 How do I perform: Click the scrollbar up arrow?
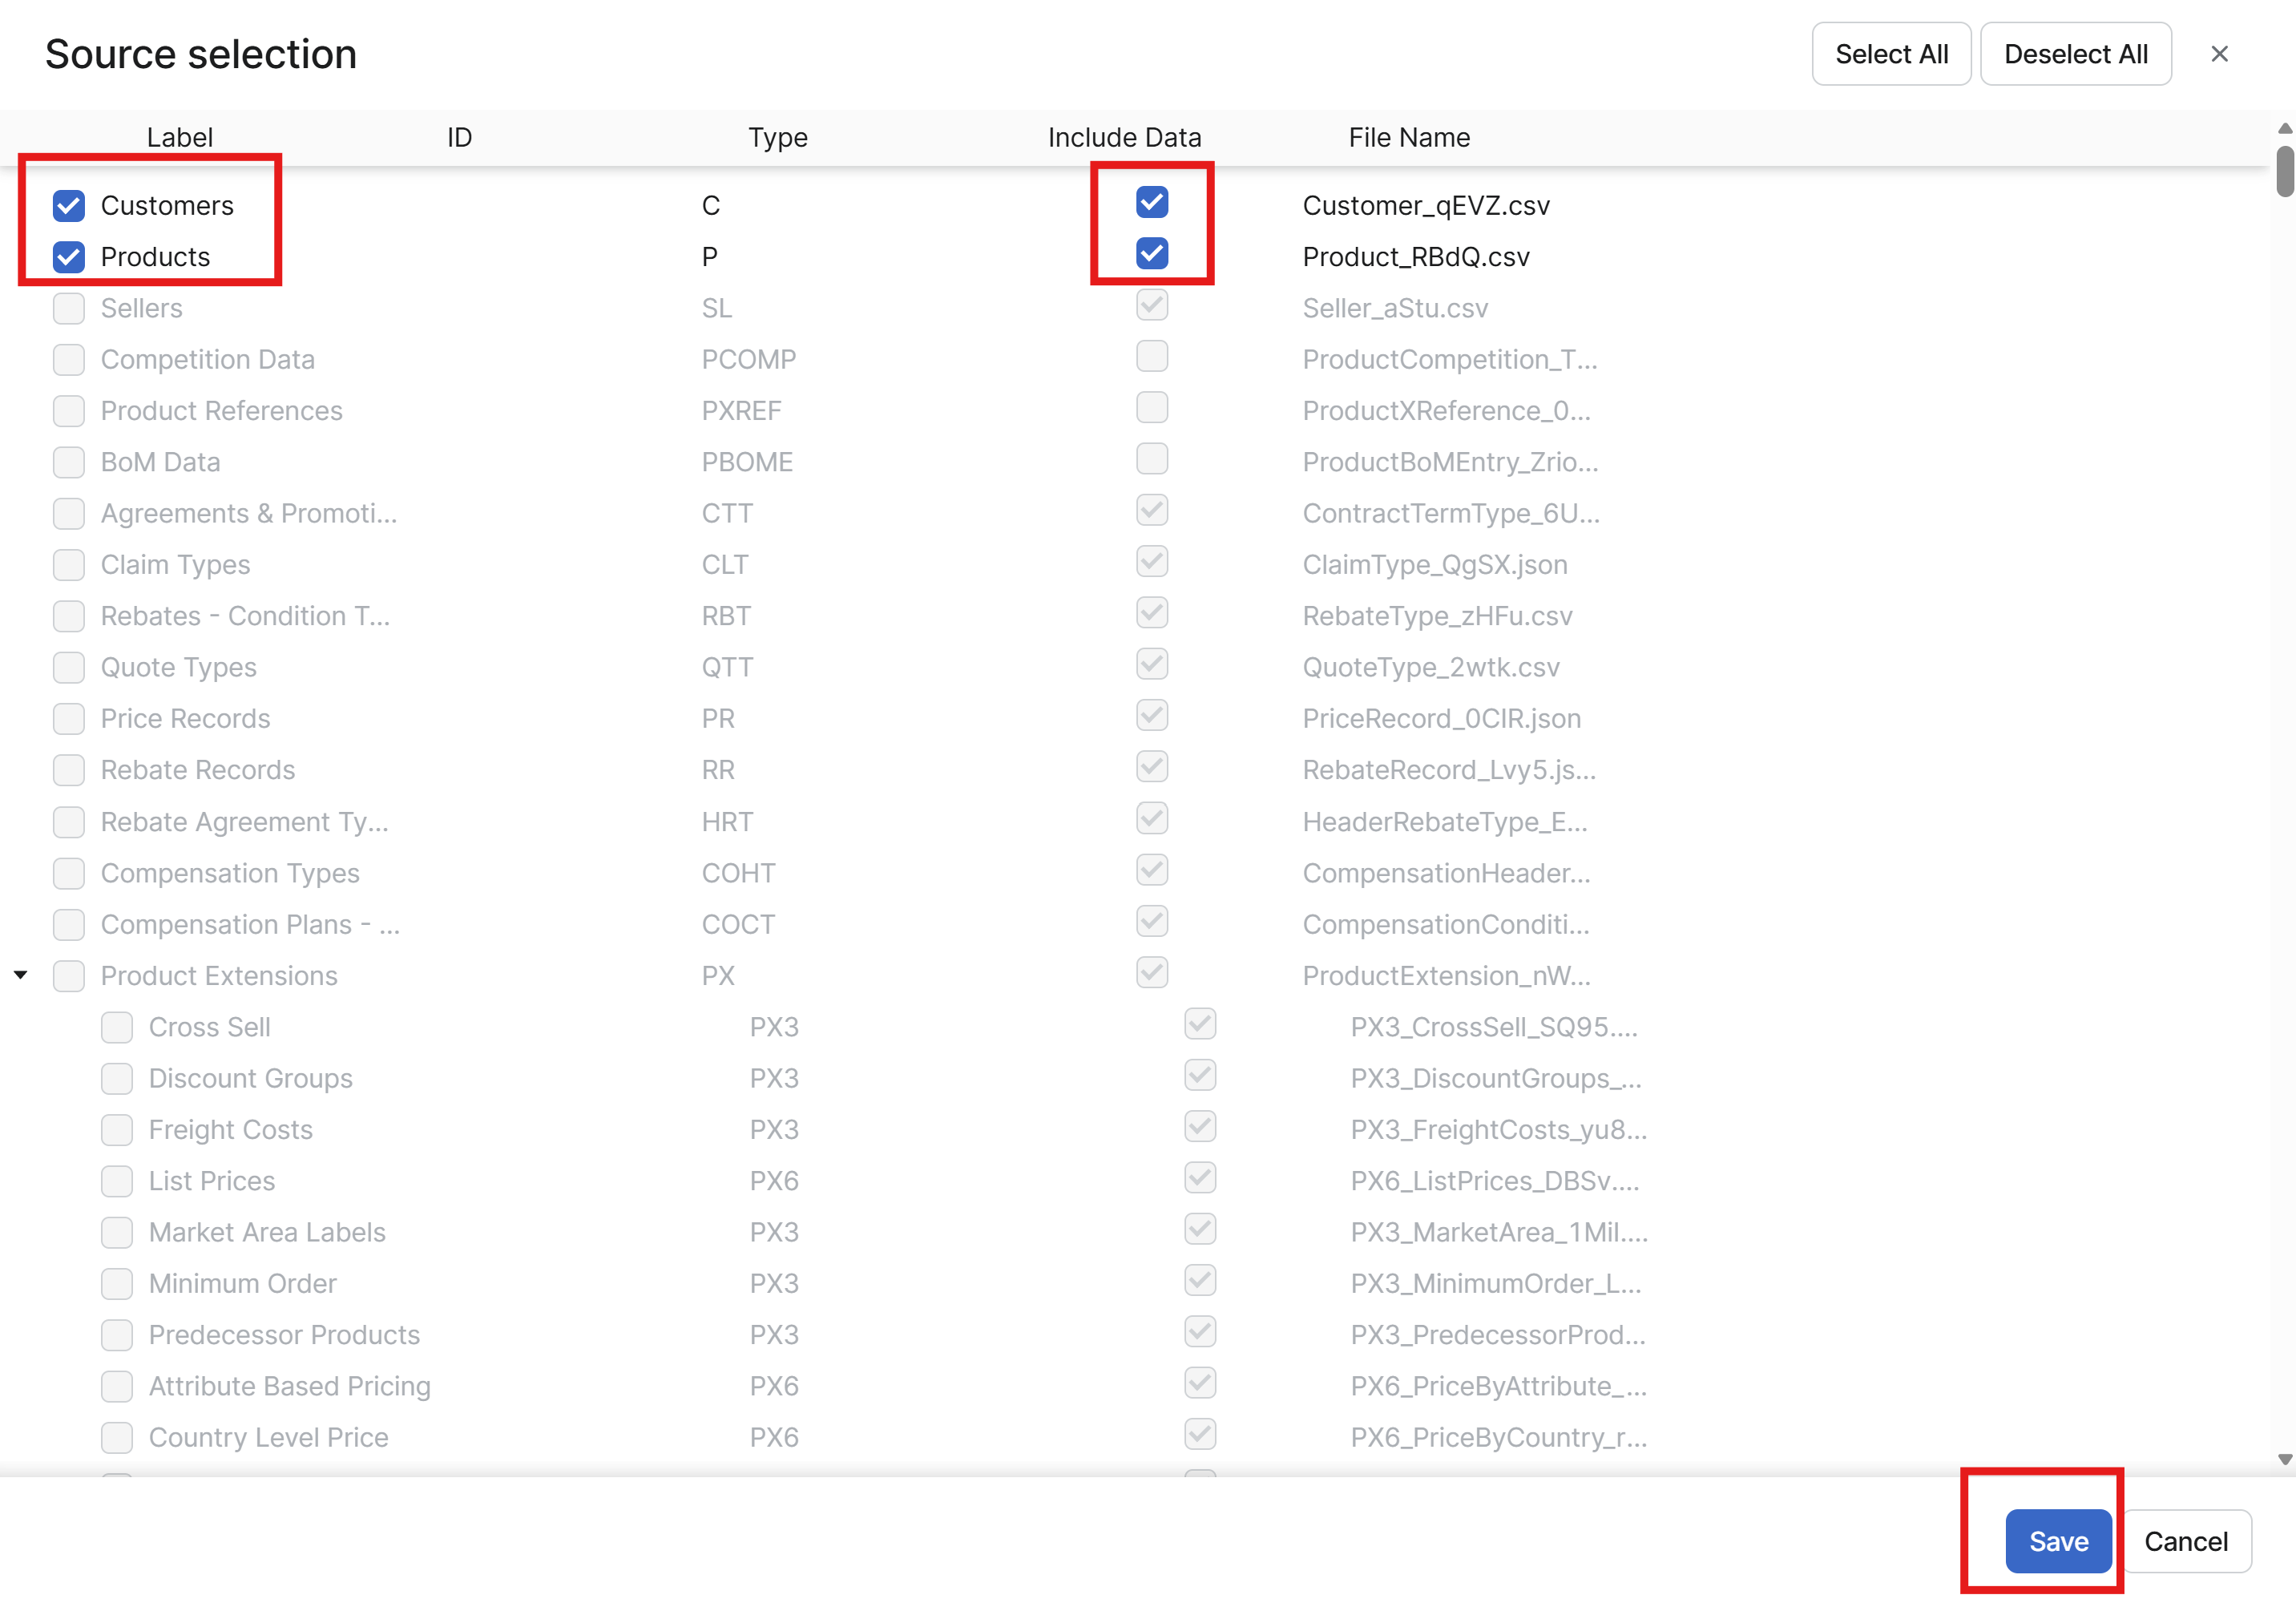(2284, 129)
